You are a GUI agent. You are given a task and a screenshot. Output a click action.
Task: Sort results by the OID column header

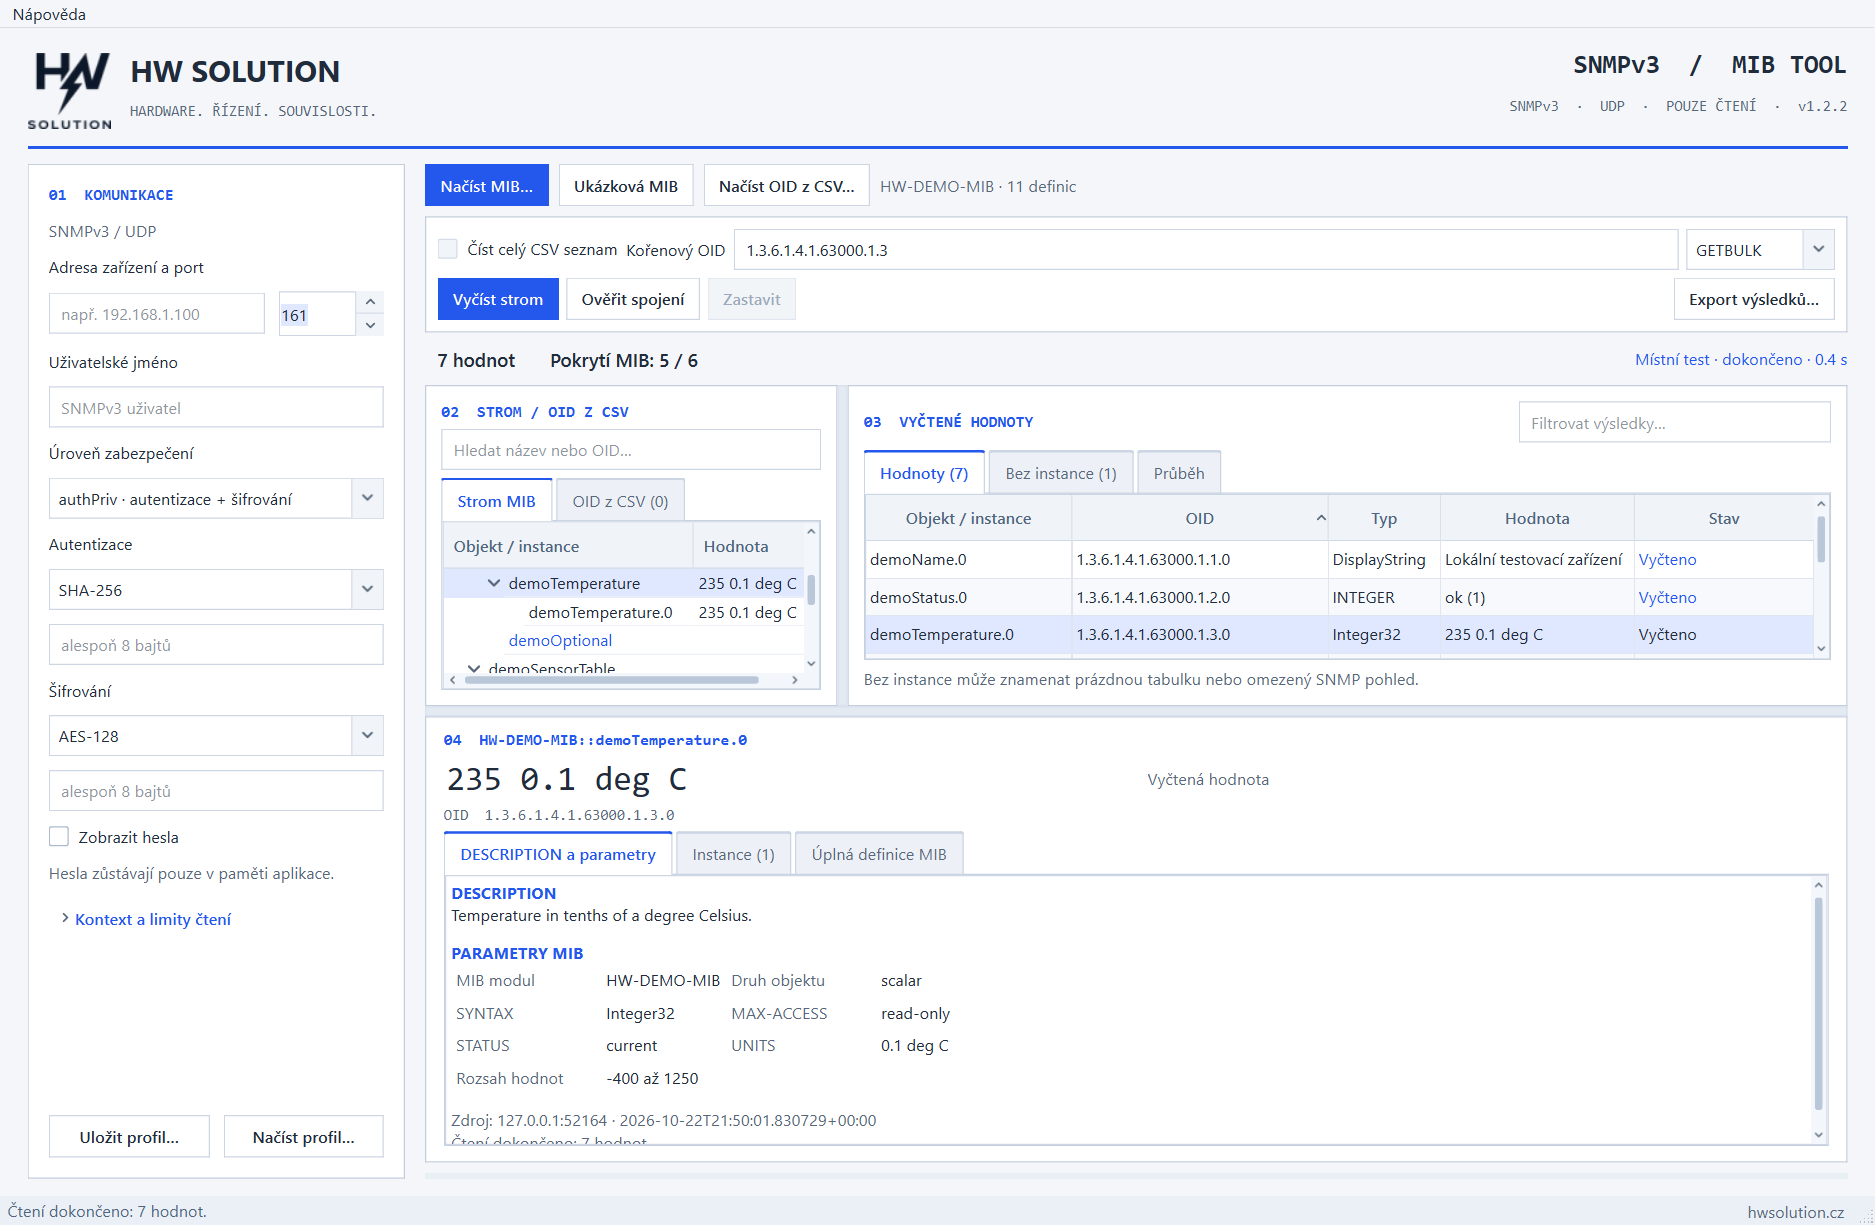pyautogui.click(x=1200, y=518)
